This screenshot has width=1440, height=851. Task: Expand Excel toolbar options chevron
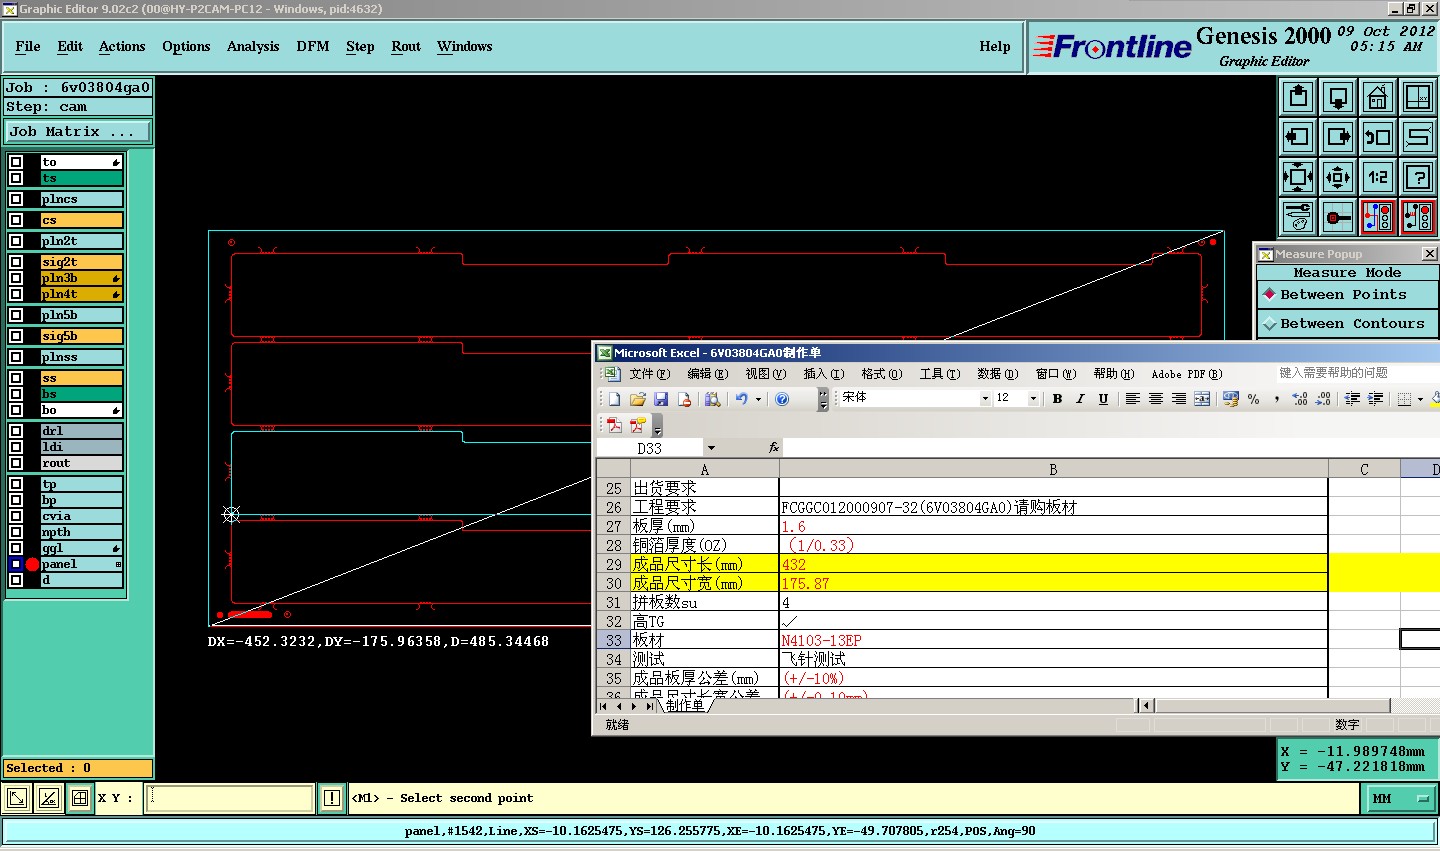(x=823, y=399)
